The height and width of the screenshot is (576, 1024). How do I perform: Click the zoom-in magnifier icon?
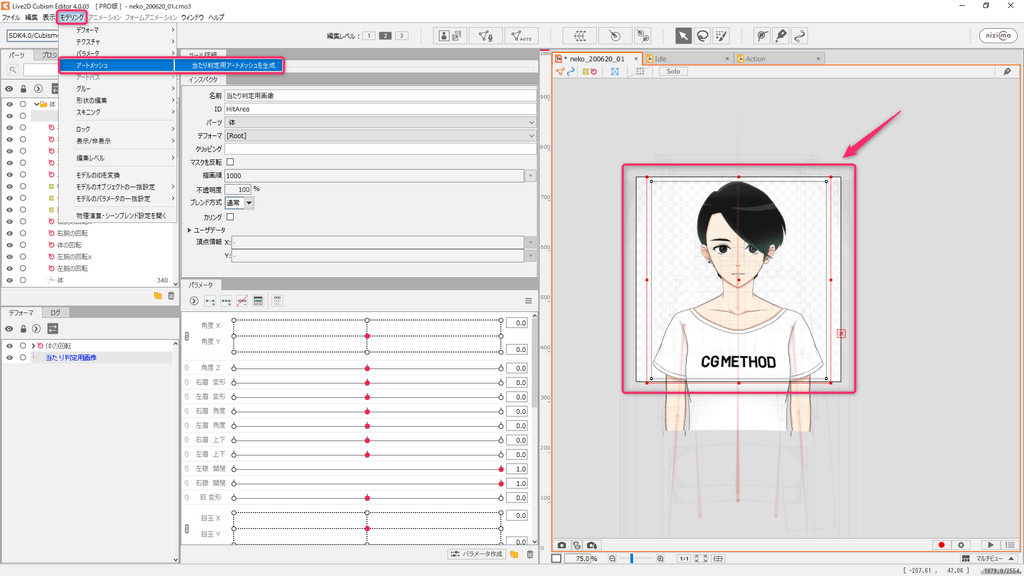pyautogui.click(x=661, y=558)
